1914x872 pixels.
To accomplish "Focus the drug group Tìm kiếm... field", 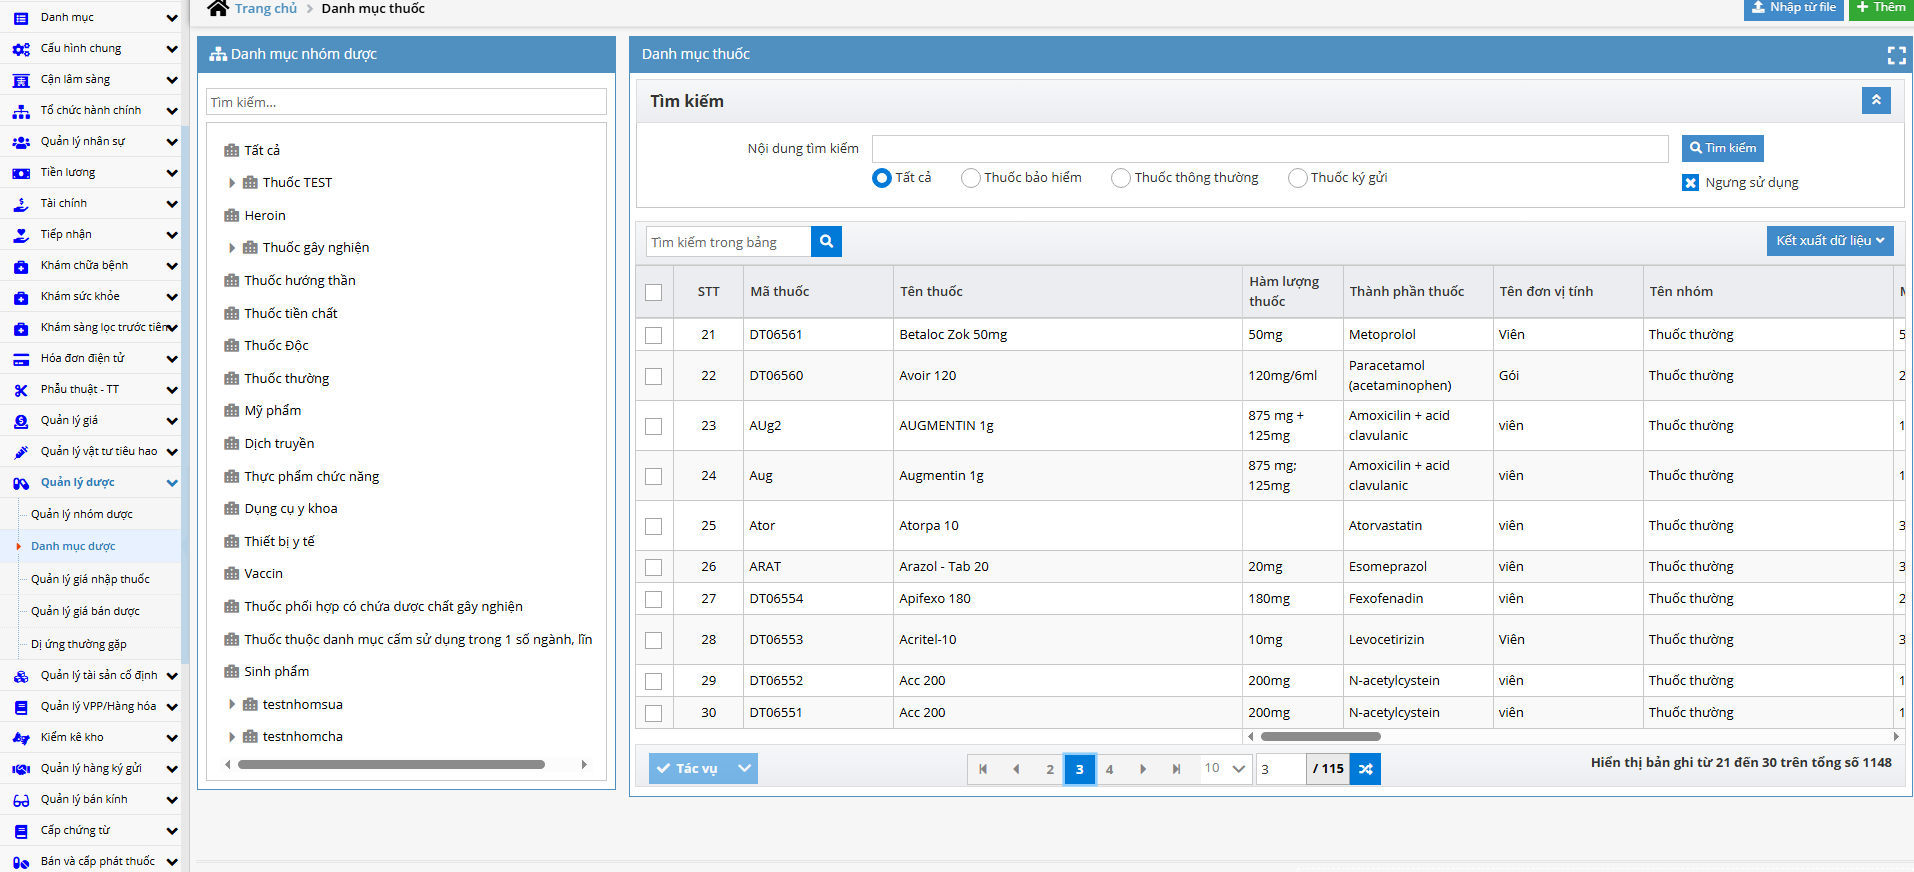I will [x=406, y=102].
